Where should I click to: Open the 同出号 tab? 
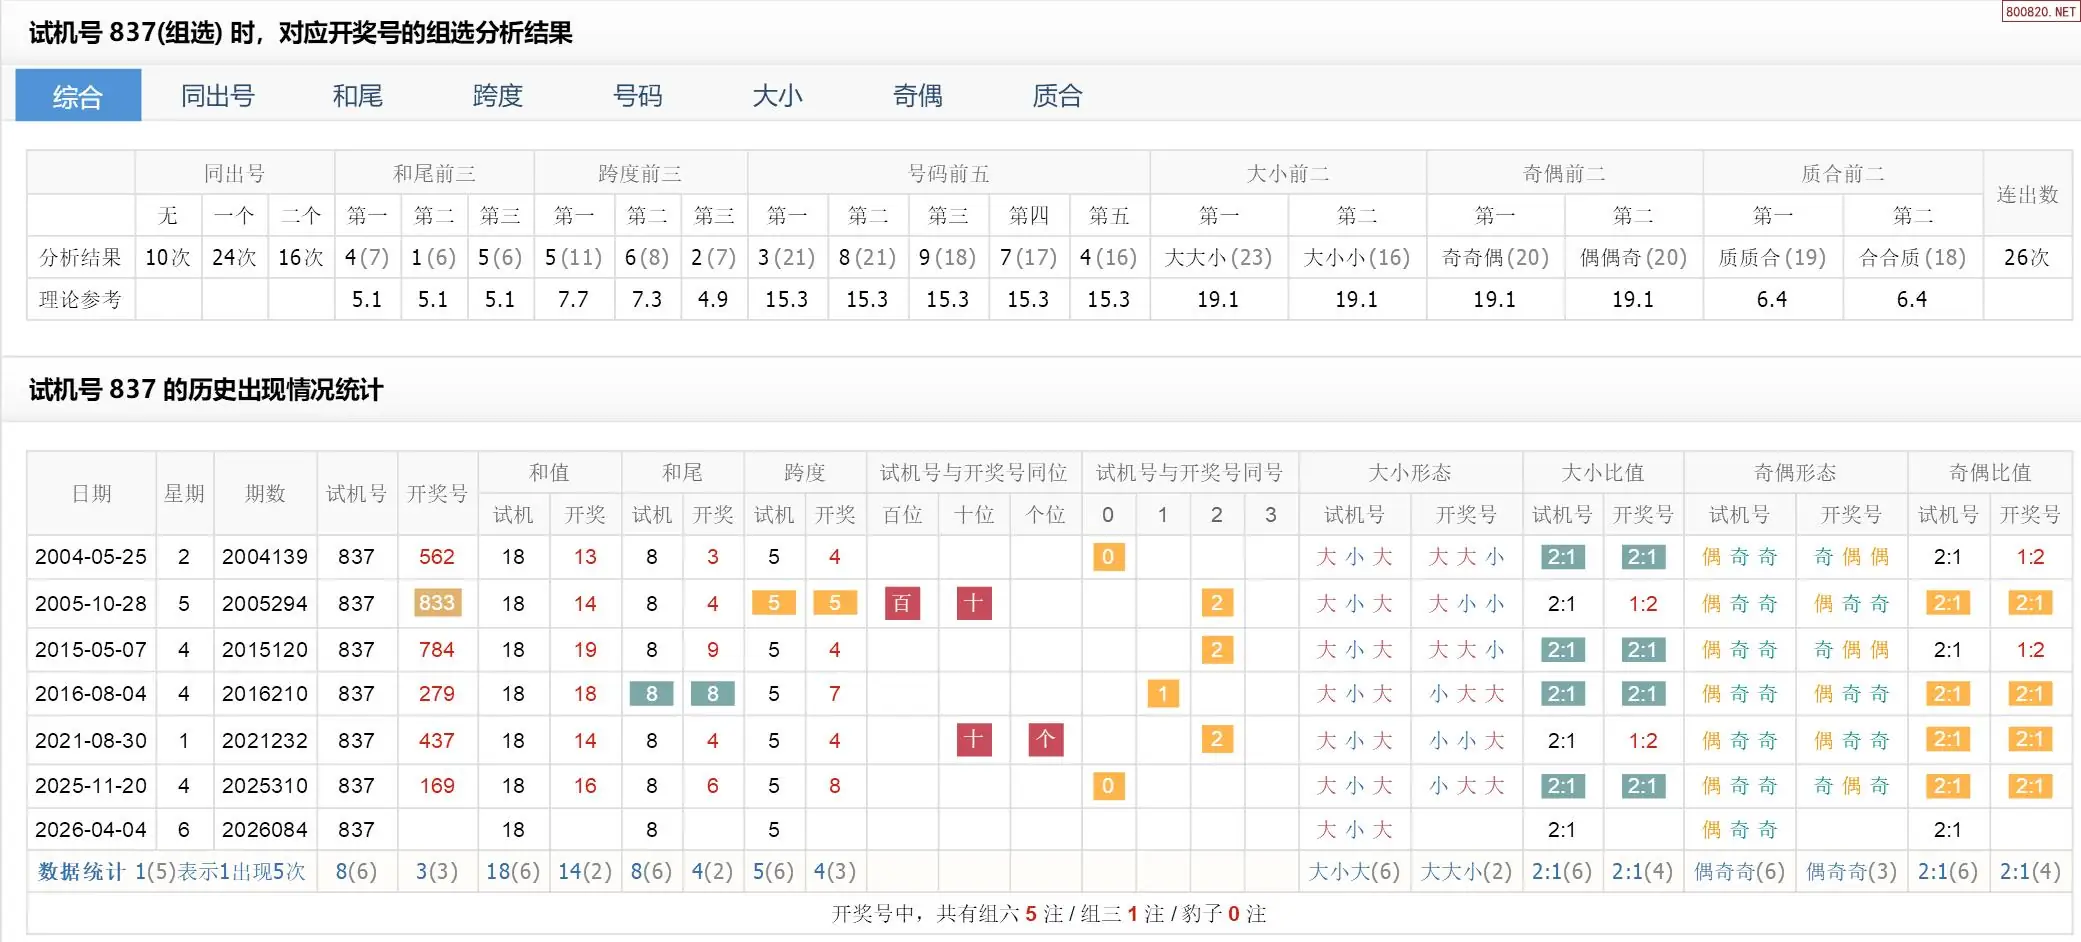tap(217, 96)
